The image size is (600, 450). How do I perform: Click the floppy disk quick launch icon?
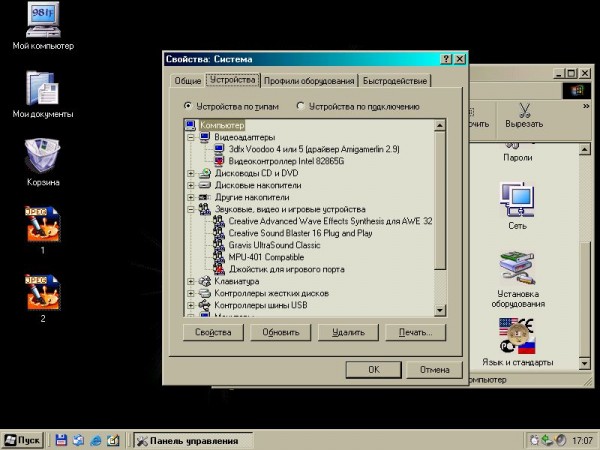pyautogui.click(x=61, y=440)
